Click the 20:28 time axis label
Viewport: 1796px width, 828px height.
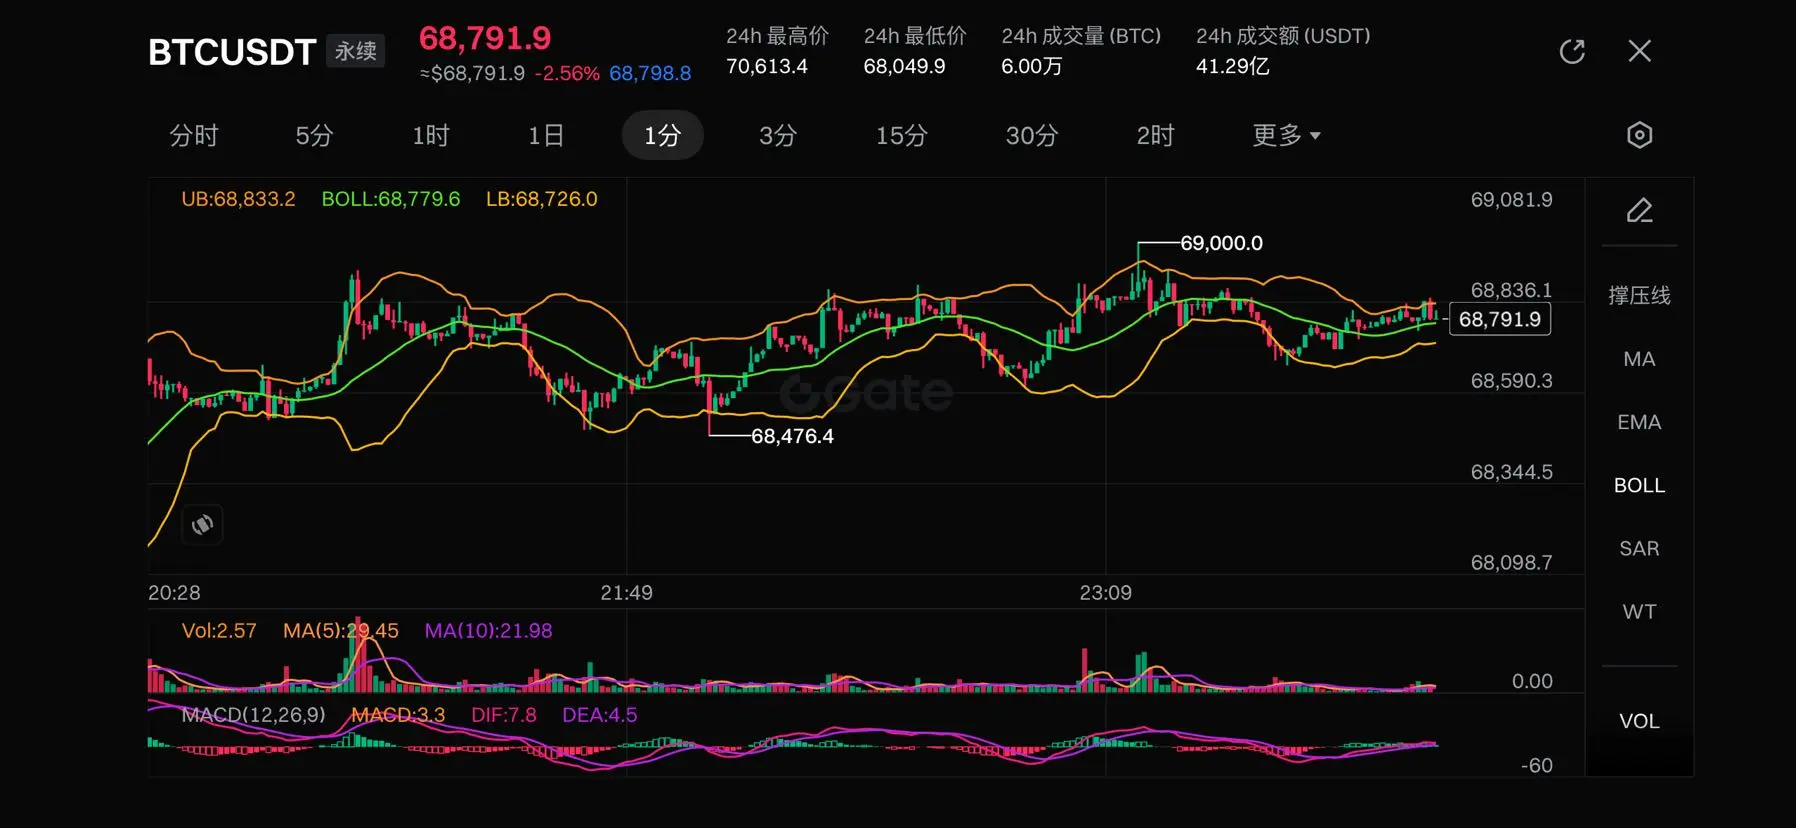(x=174, y=593)
